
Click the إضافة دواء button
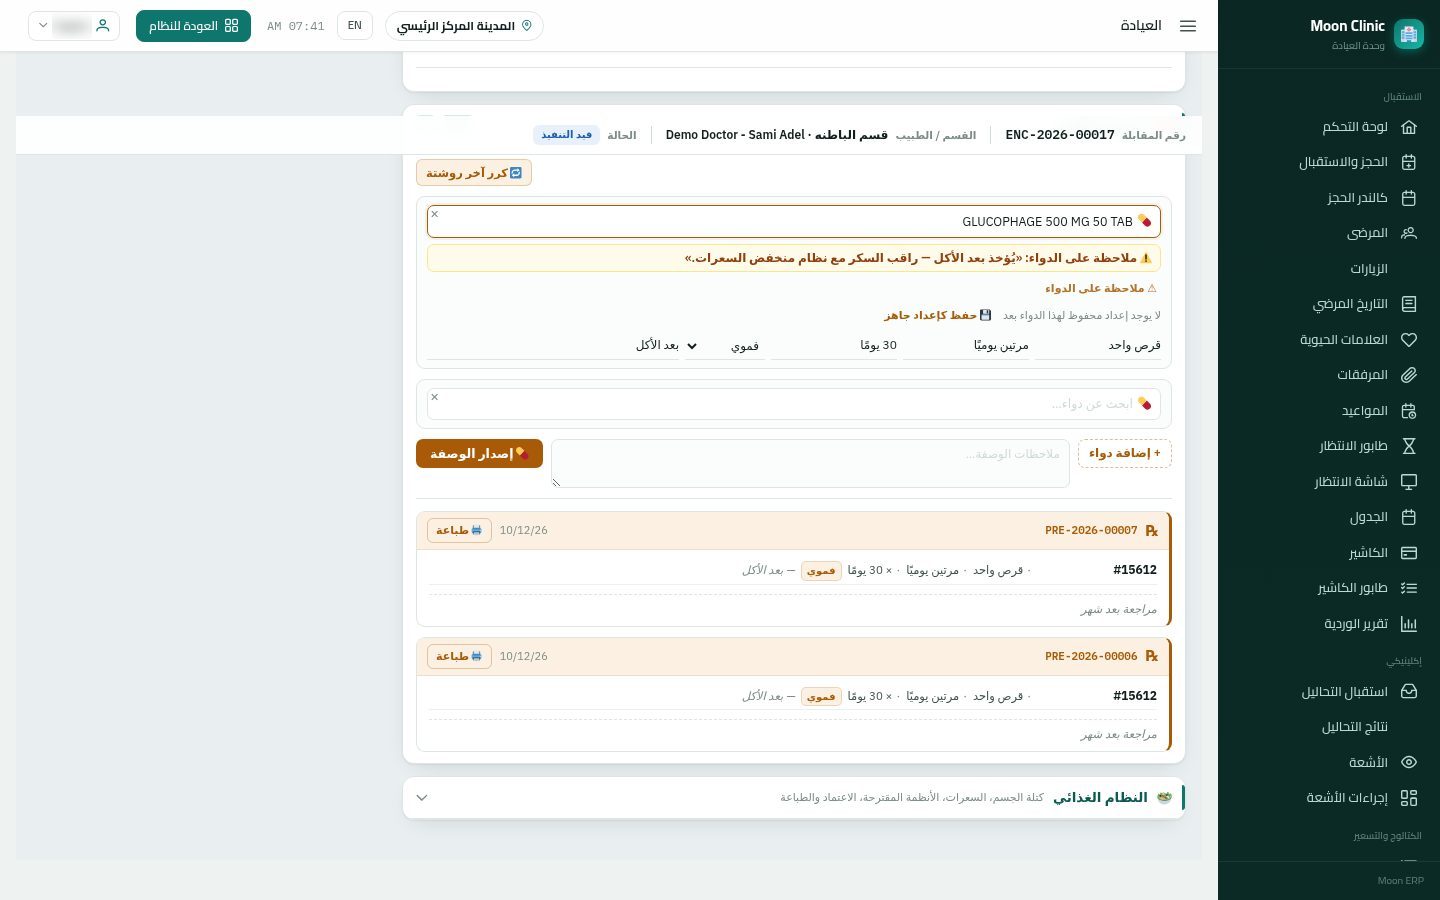[x=1125, y=453]
